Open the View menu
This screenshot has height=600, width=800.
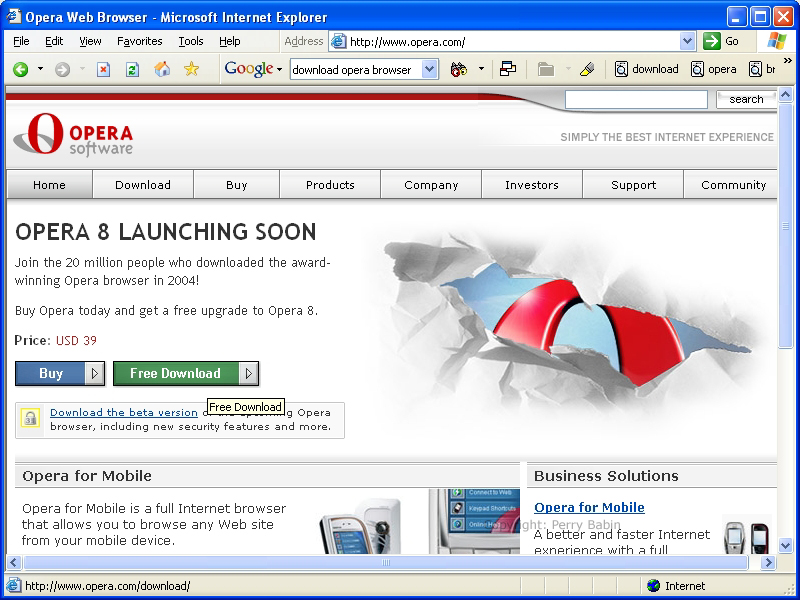[x=90, y=41]
